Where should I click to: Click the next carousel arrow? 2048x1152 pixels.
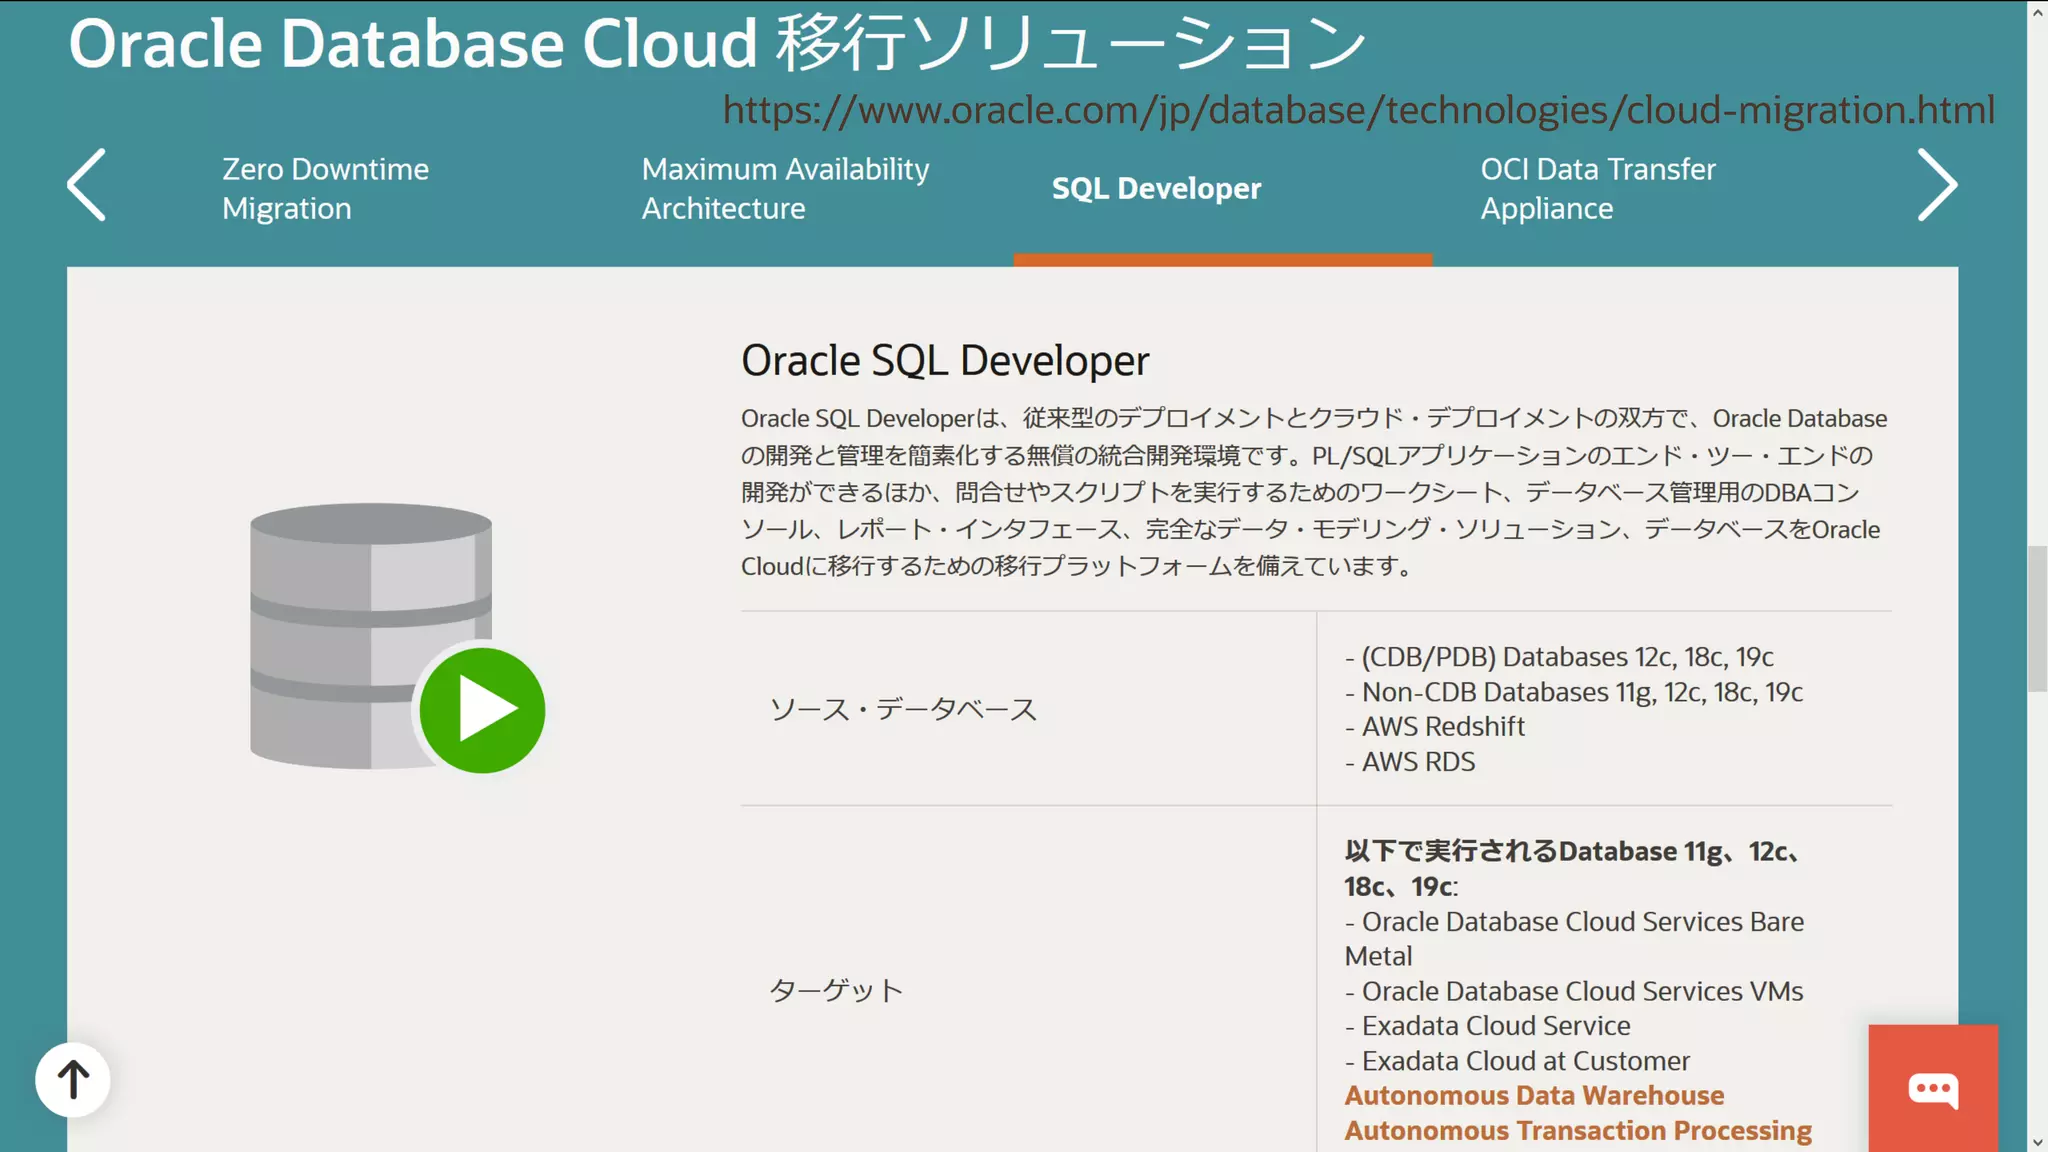1937,185
